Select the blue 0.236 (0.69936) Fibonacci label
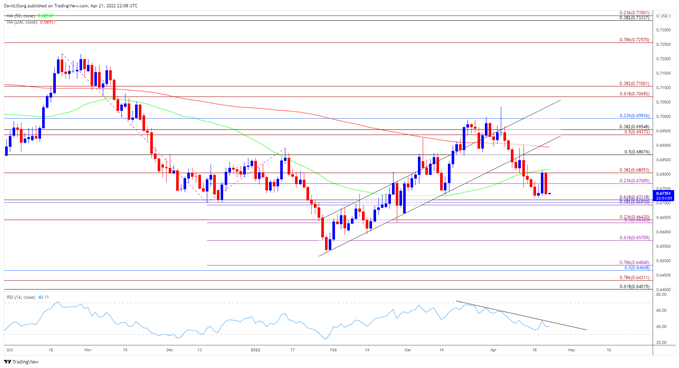Screen dimensions: 679x368 pyautogui.click(x=634, y=116)
